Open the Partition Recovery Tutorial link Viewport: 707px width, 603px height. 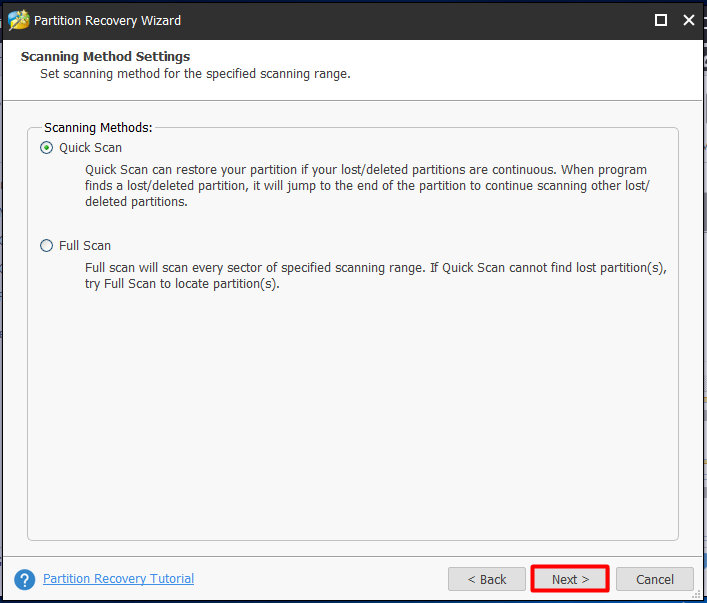pos(118,578)
